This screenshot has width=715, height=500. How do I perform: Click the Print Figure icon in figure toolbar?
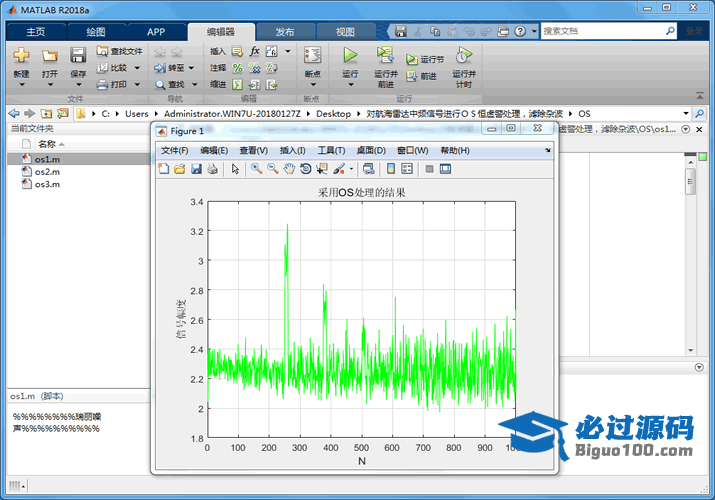tap(212, 169)
